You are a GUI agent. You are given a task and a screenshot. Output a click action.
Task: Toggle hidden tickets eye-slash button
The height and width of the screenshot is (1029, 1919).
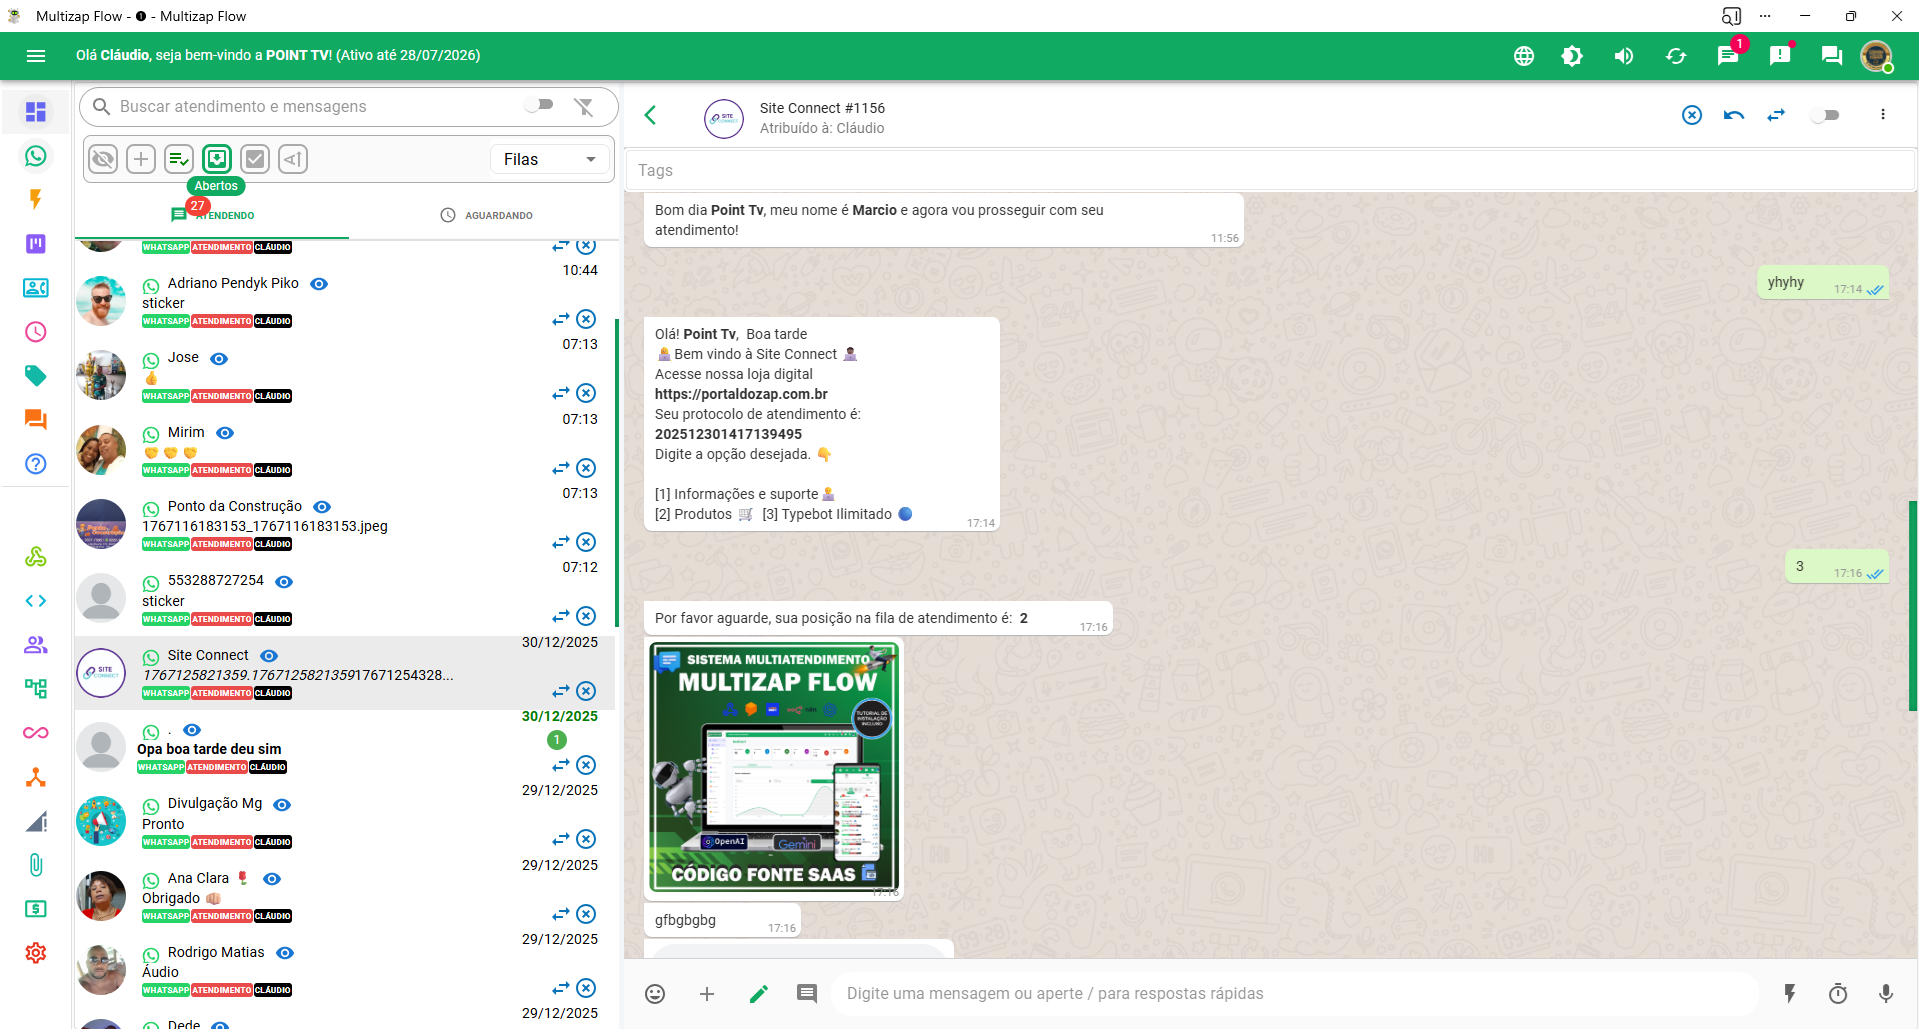coord(103,159)
